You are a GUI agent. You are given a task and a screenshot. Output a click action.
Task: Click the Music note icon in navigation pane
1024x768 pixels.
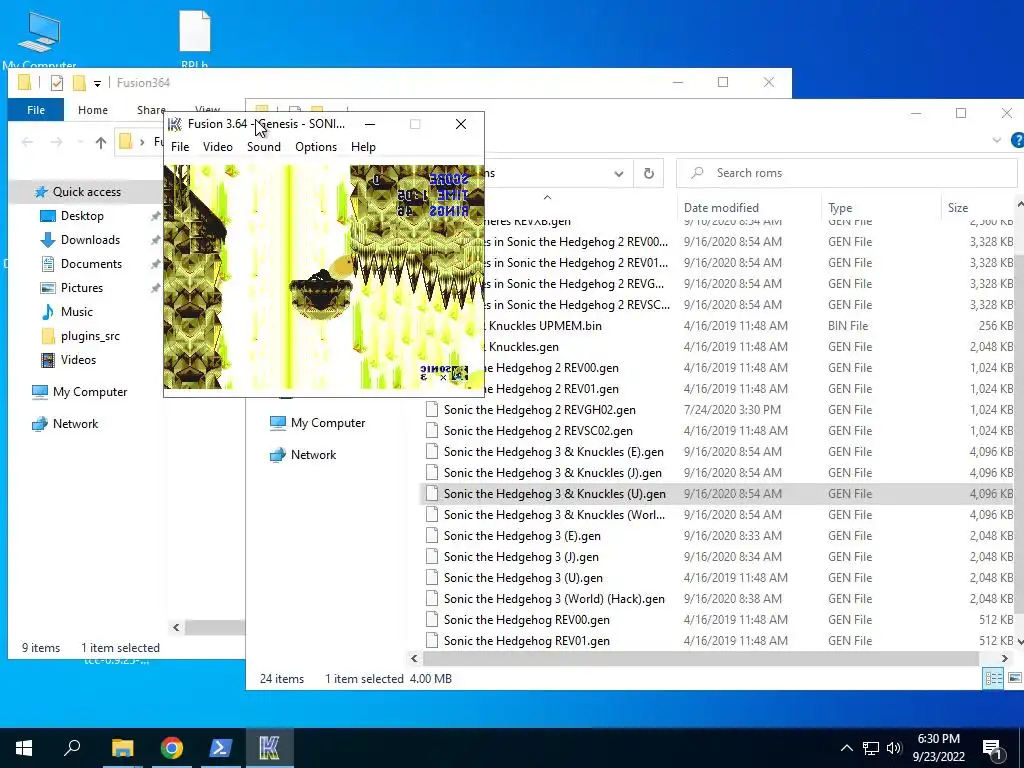pyautogui.click(x=48, y=312)
